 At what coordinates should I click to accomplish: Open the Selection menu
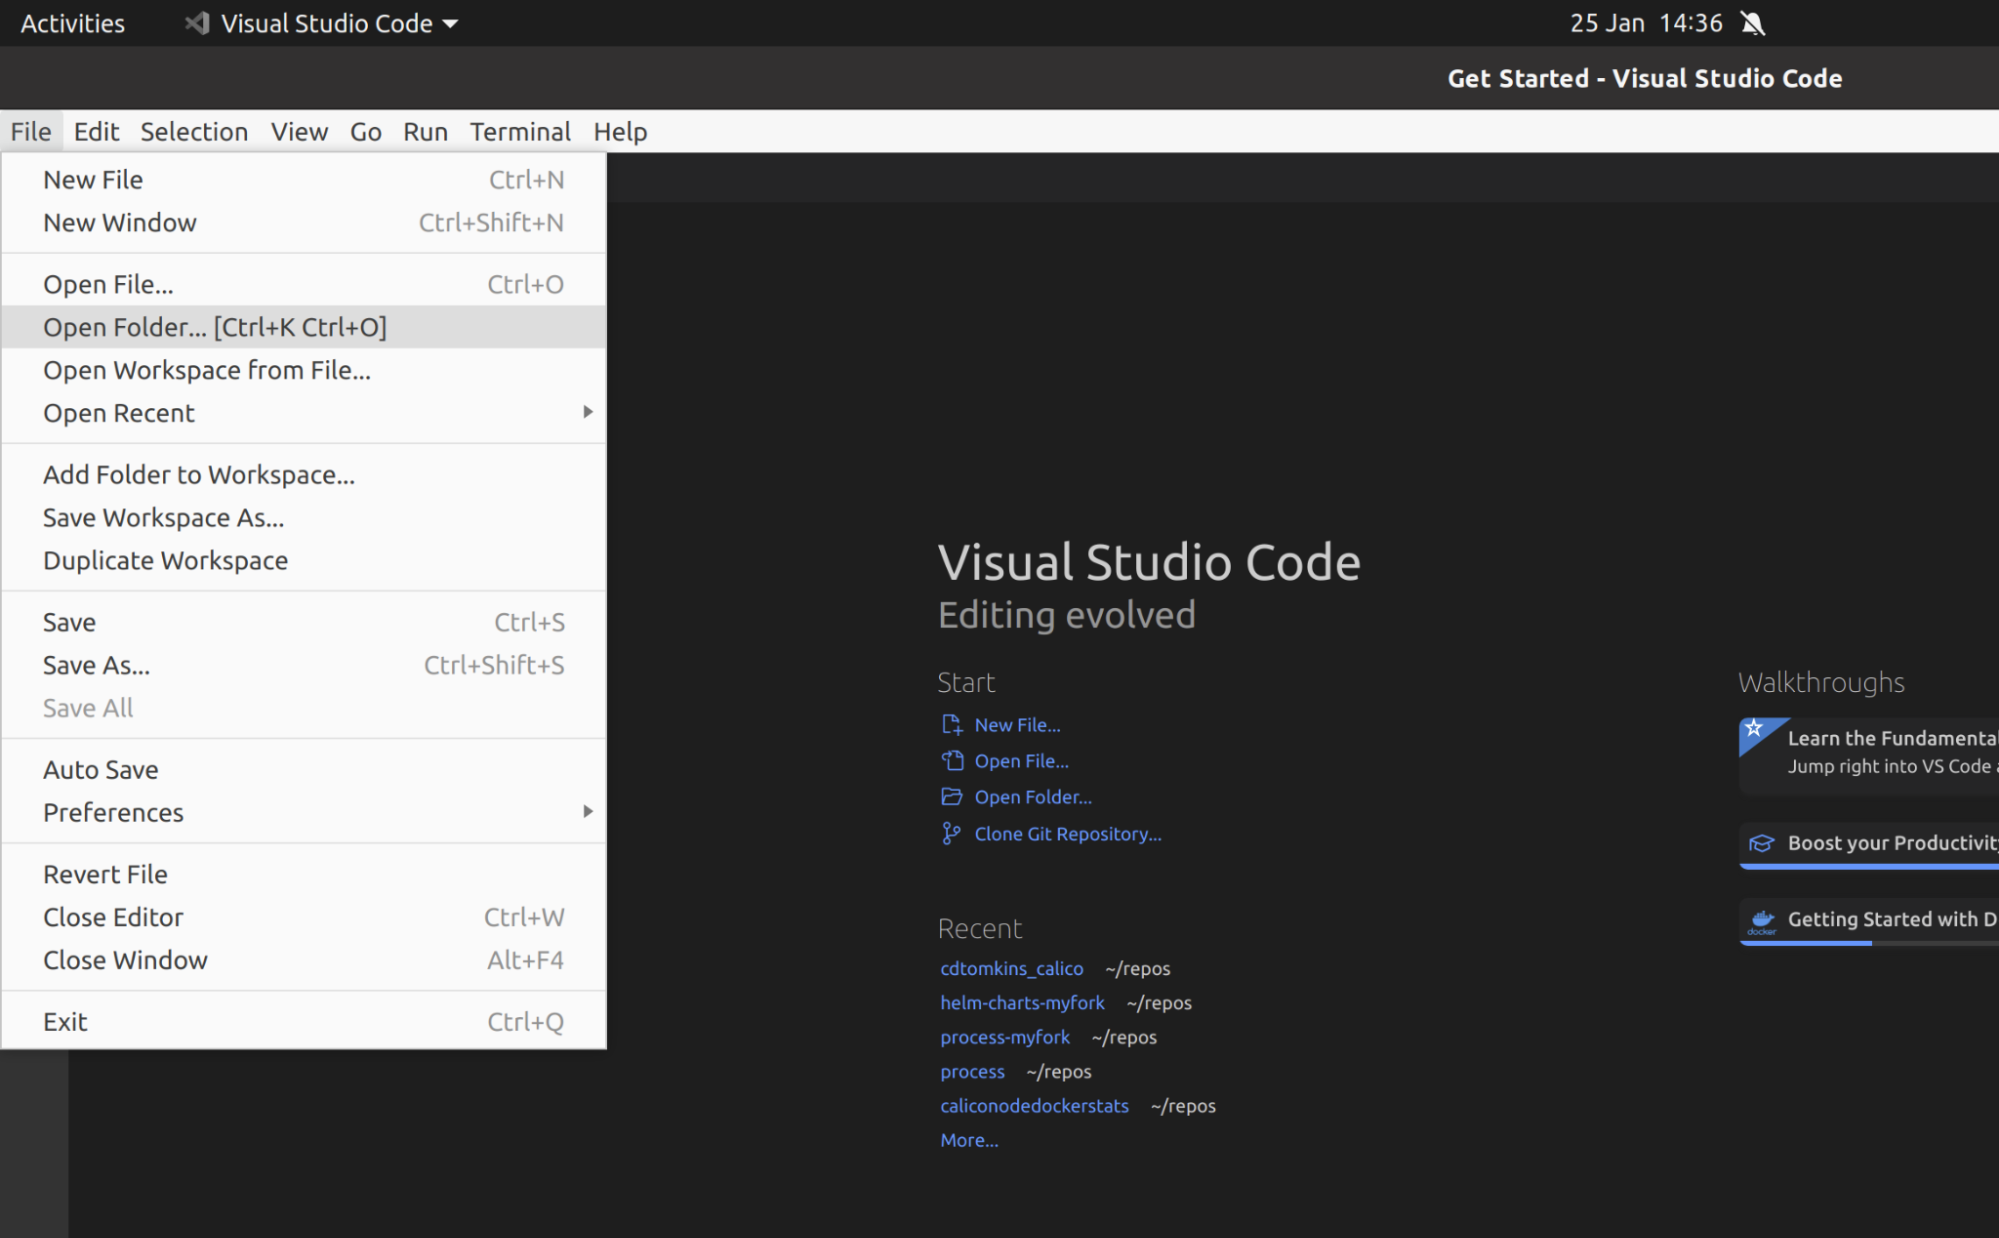[194, 131]
